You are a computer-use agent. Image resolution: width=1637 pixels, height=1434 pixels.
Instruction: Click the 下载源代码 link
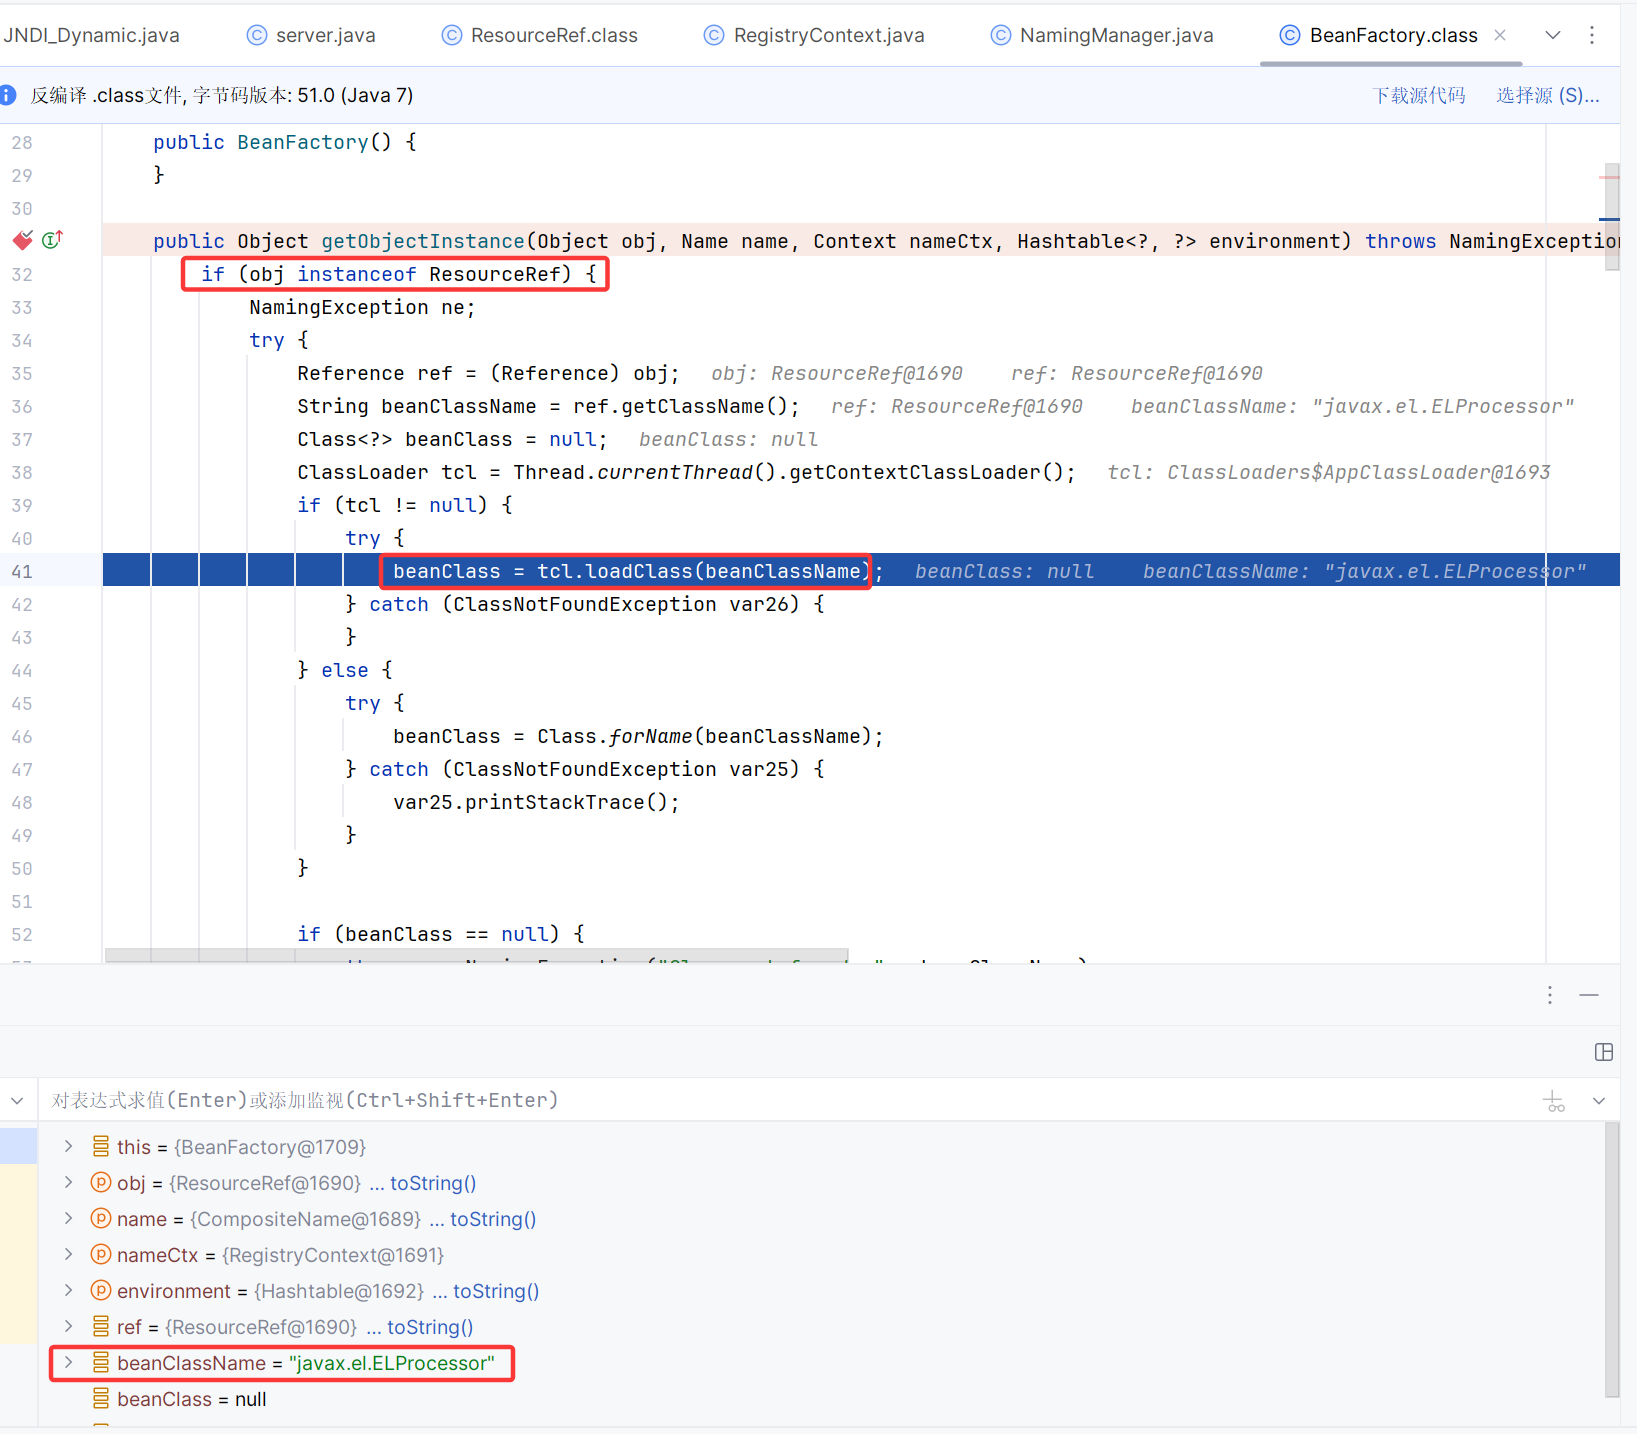point(1419,95)
